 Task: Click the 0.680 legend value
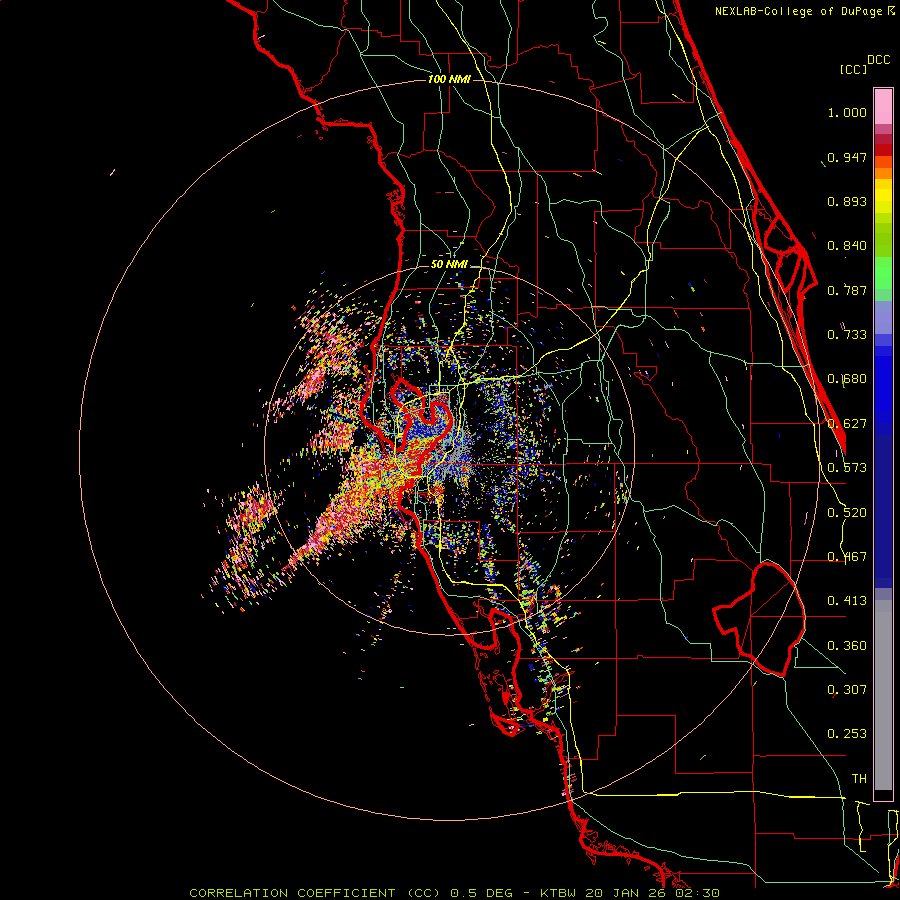(847, 379)
